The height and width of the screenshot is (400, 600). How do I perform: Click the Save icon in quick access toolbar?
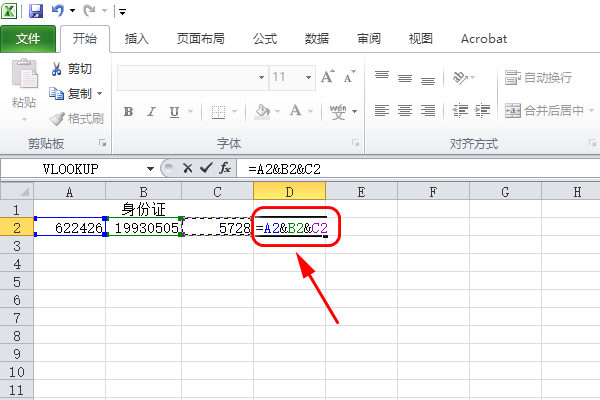pos(36,11)
